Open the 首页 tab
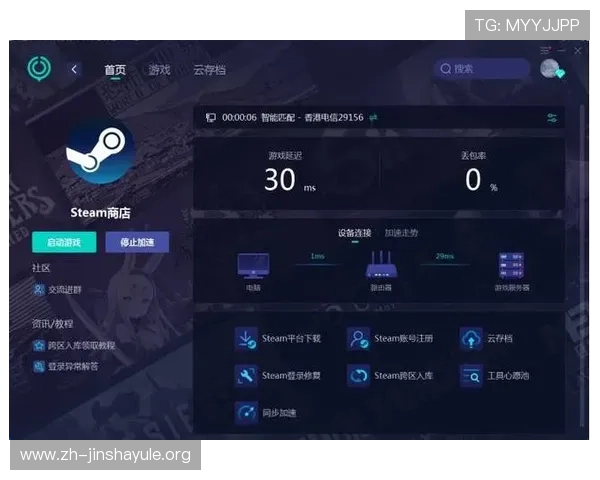Viewport: 600px width, 480px height. (x=115, y=70)
